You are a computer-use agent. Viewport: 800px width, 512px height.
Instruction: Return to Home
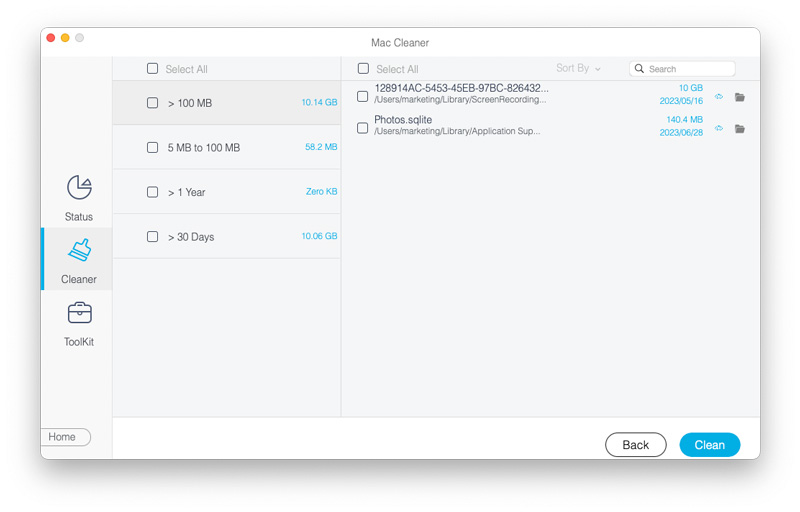(65, 437)
